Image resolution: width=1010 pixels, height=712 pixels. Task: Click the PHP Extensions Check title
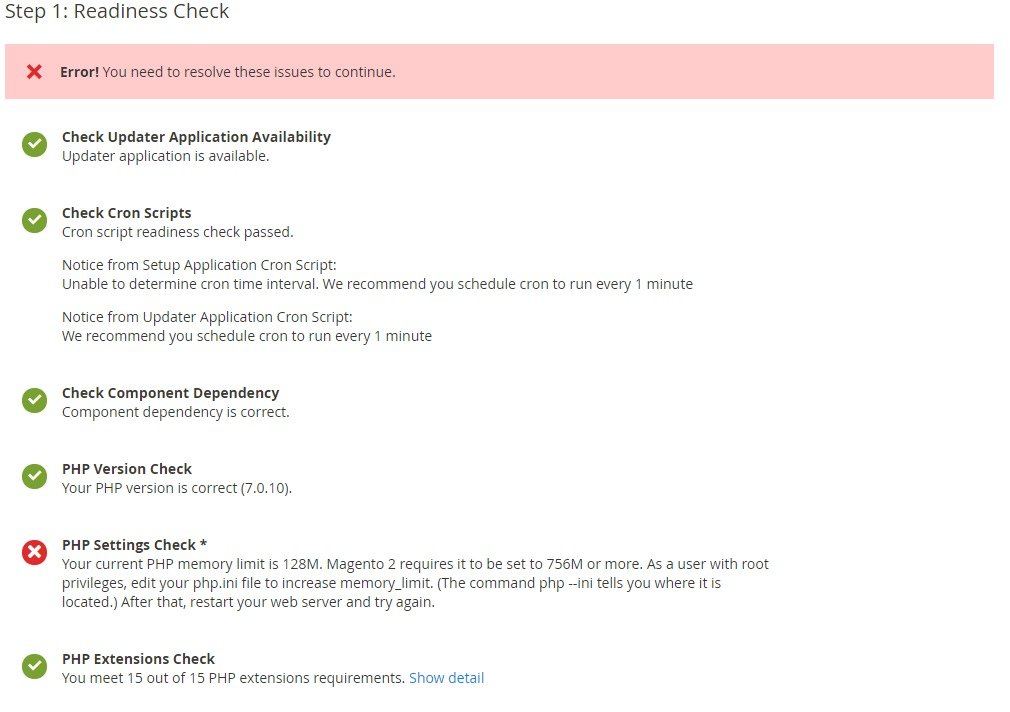[x=138, y=659]
